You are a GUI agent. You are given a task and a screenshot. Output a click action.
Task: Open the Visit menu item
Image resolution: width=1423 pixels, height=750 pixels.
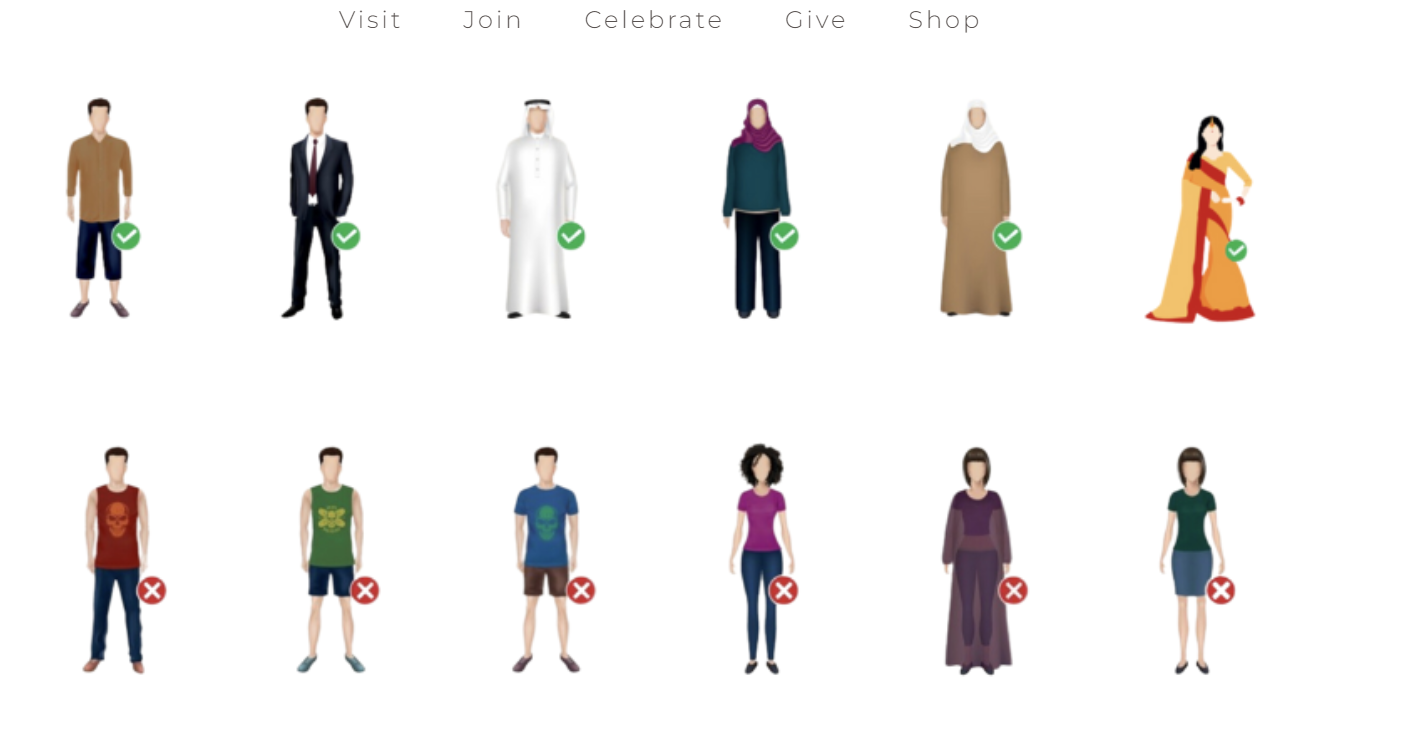tap(370, 20)
